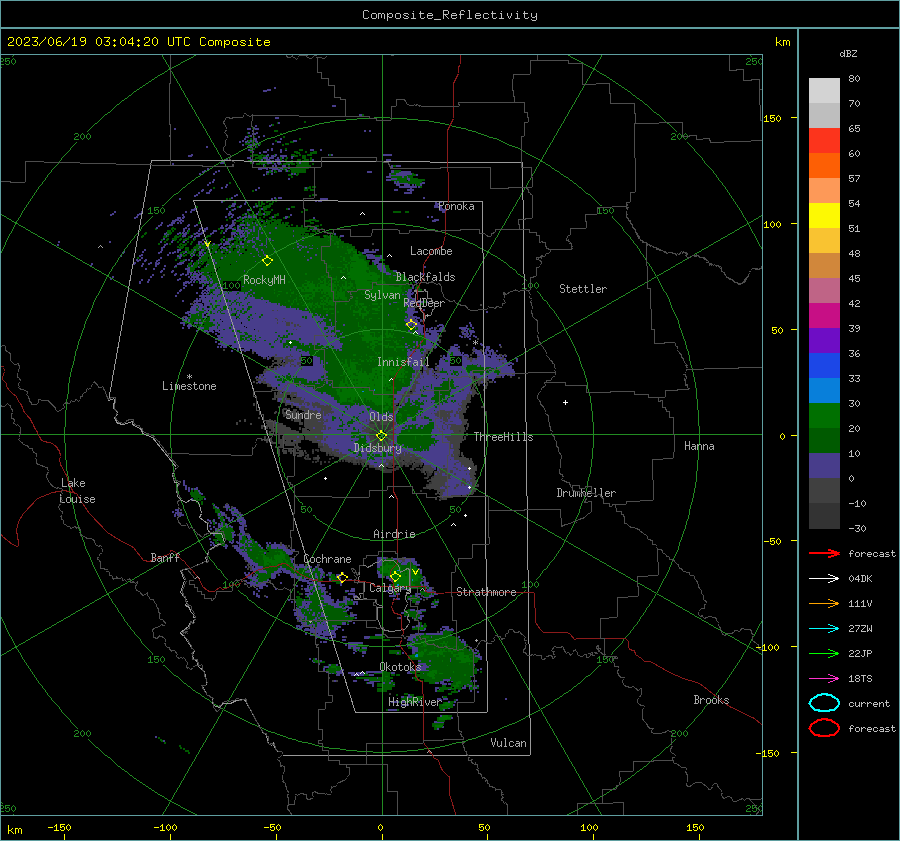Click the dBZ legend heading

click(x=848, y=53)
